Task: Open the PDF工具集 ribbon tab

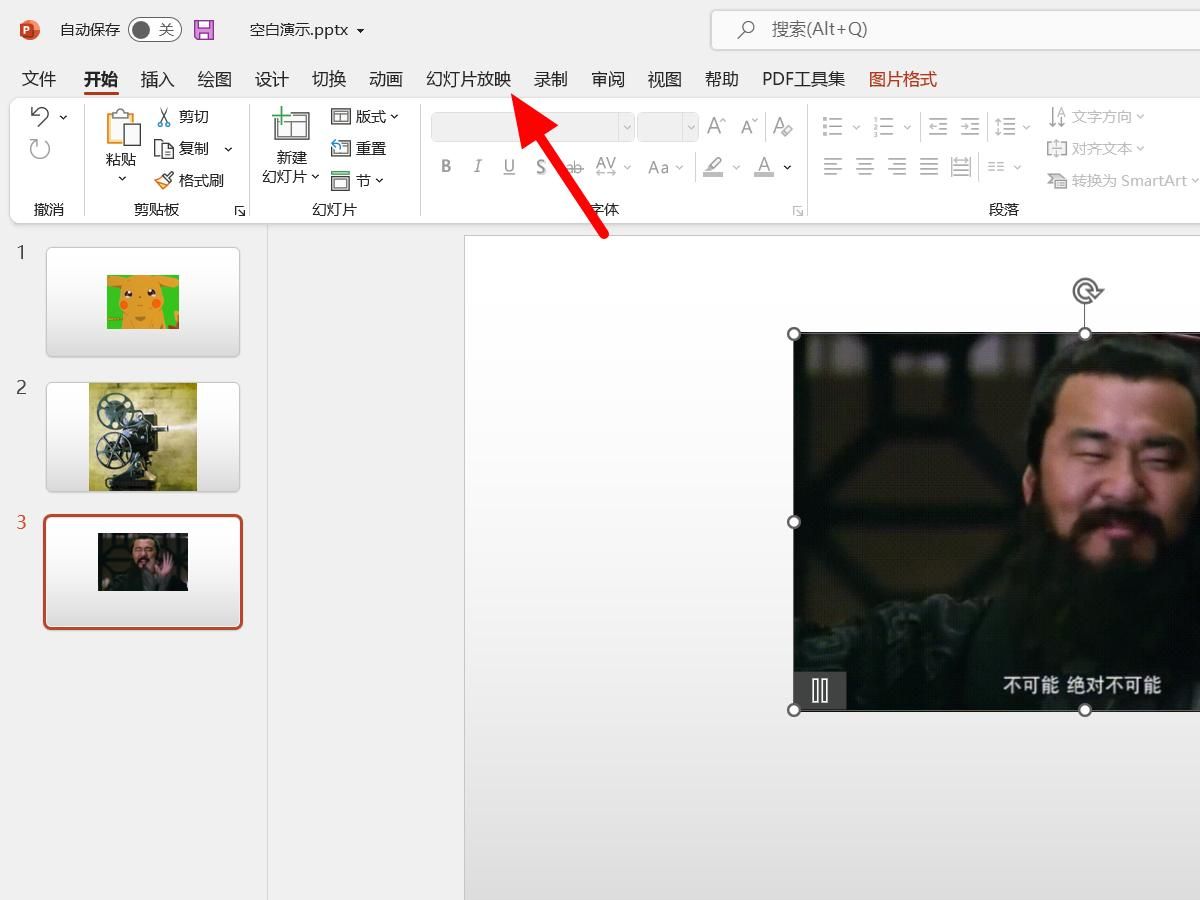Action: [x=803, y=79]
